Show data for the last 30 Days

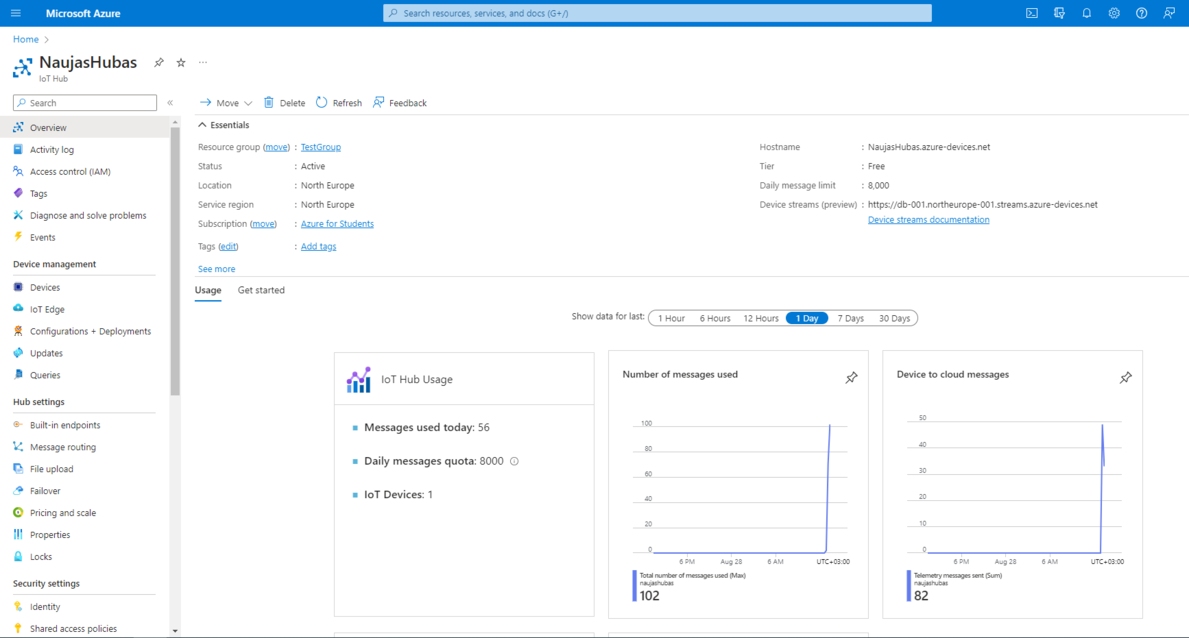(x=893, y=318)
